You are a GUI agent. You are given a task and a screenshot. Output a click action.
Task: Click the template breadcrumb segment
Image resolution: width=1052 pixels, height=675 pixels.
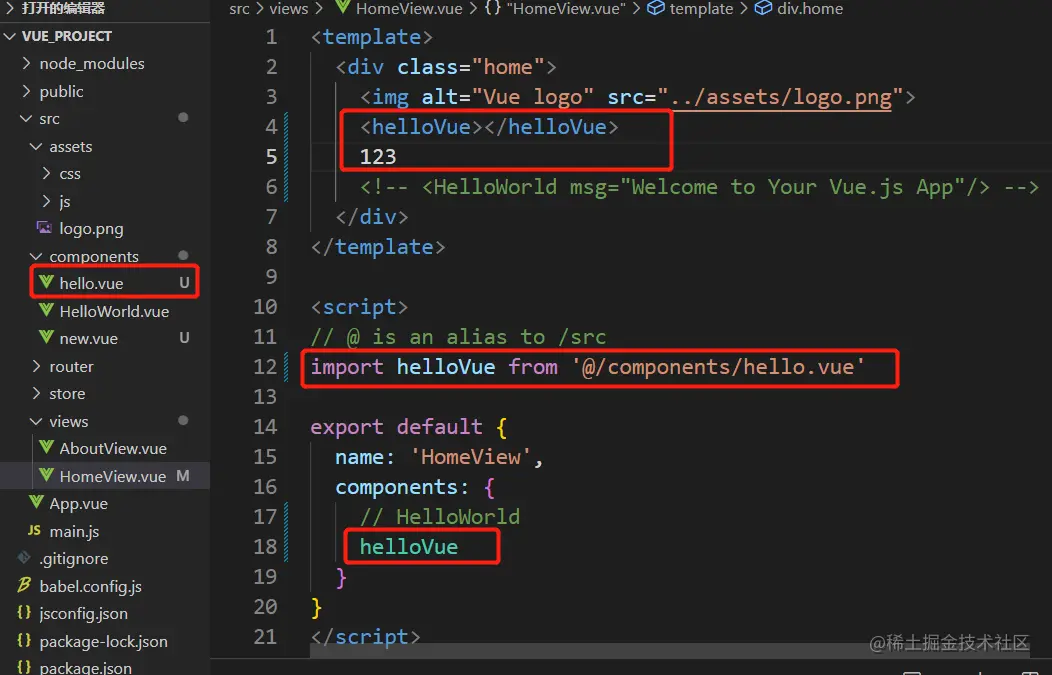click(701, 9)
